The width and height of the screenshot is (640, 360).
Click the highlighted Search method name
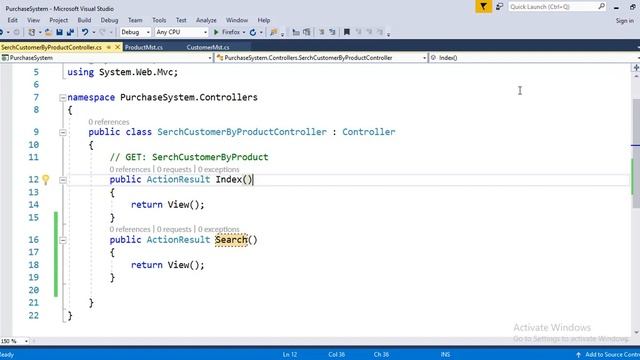[x=231, y=240]
